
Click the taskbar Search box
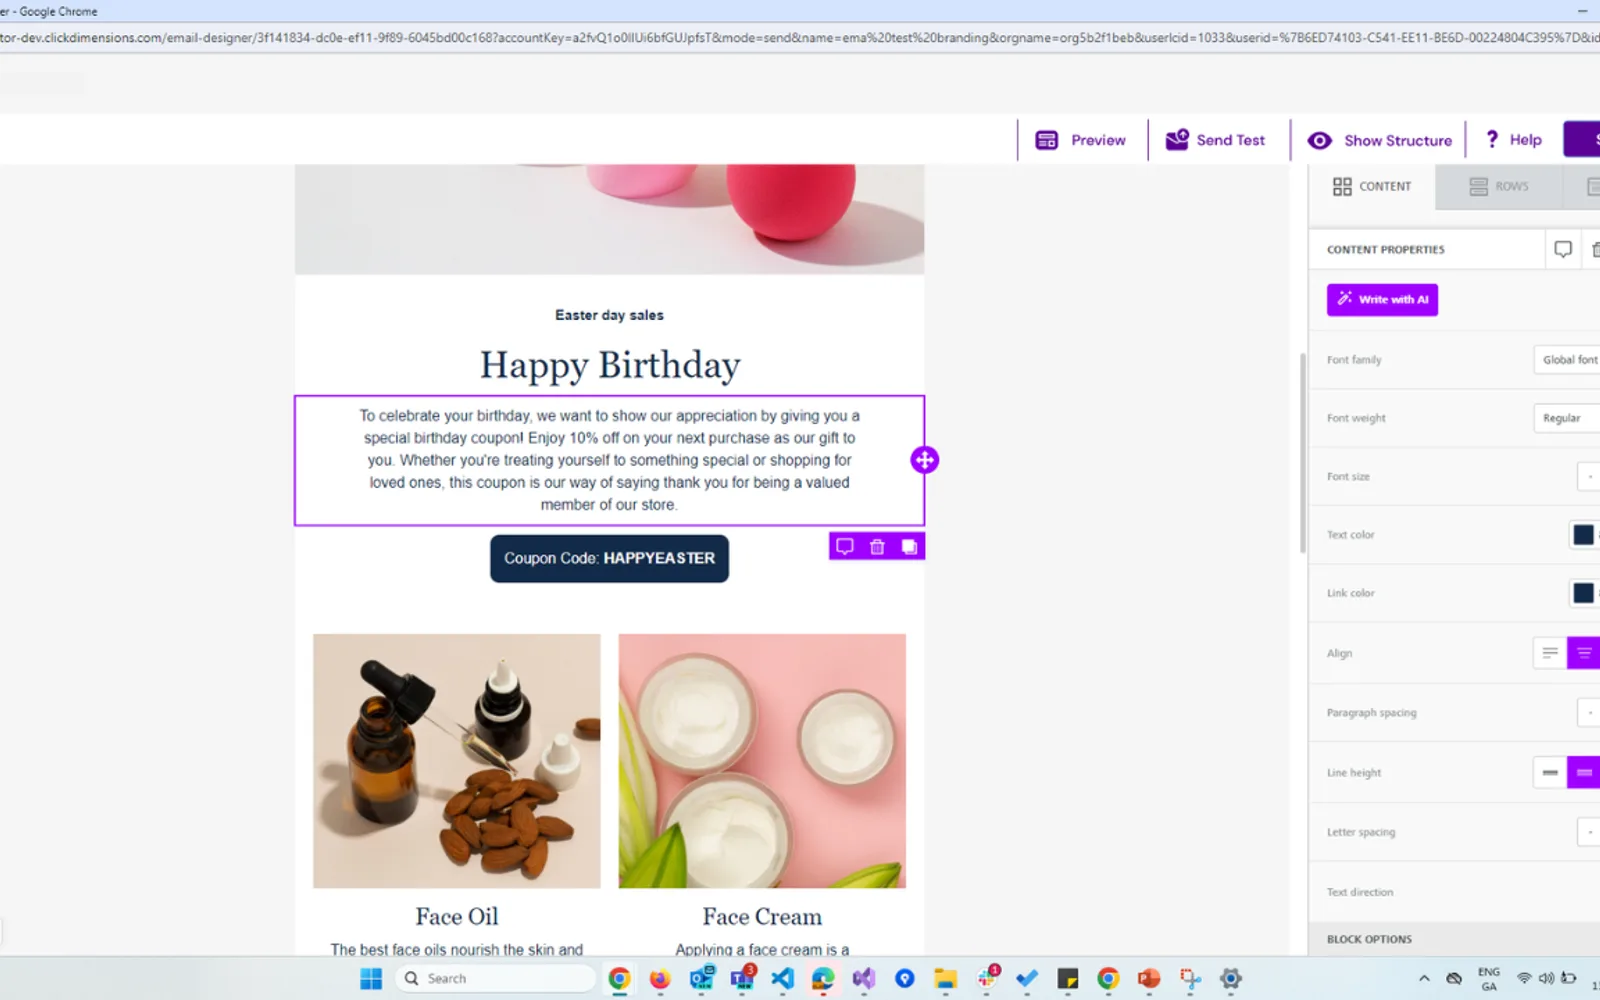[x=497, y=979]
